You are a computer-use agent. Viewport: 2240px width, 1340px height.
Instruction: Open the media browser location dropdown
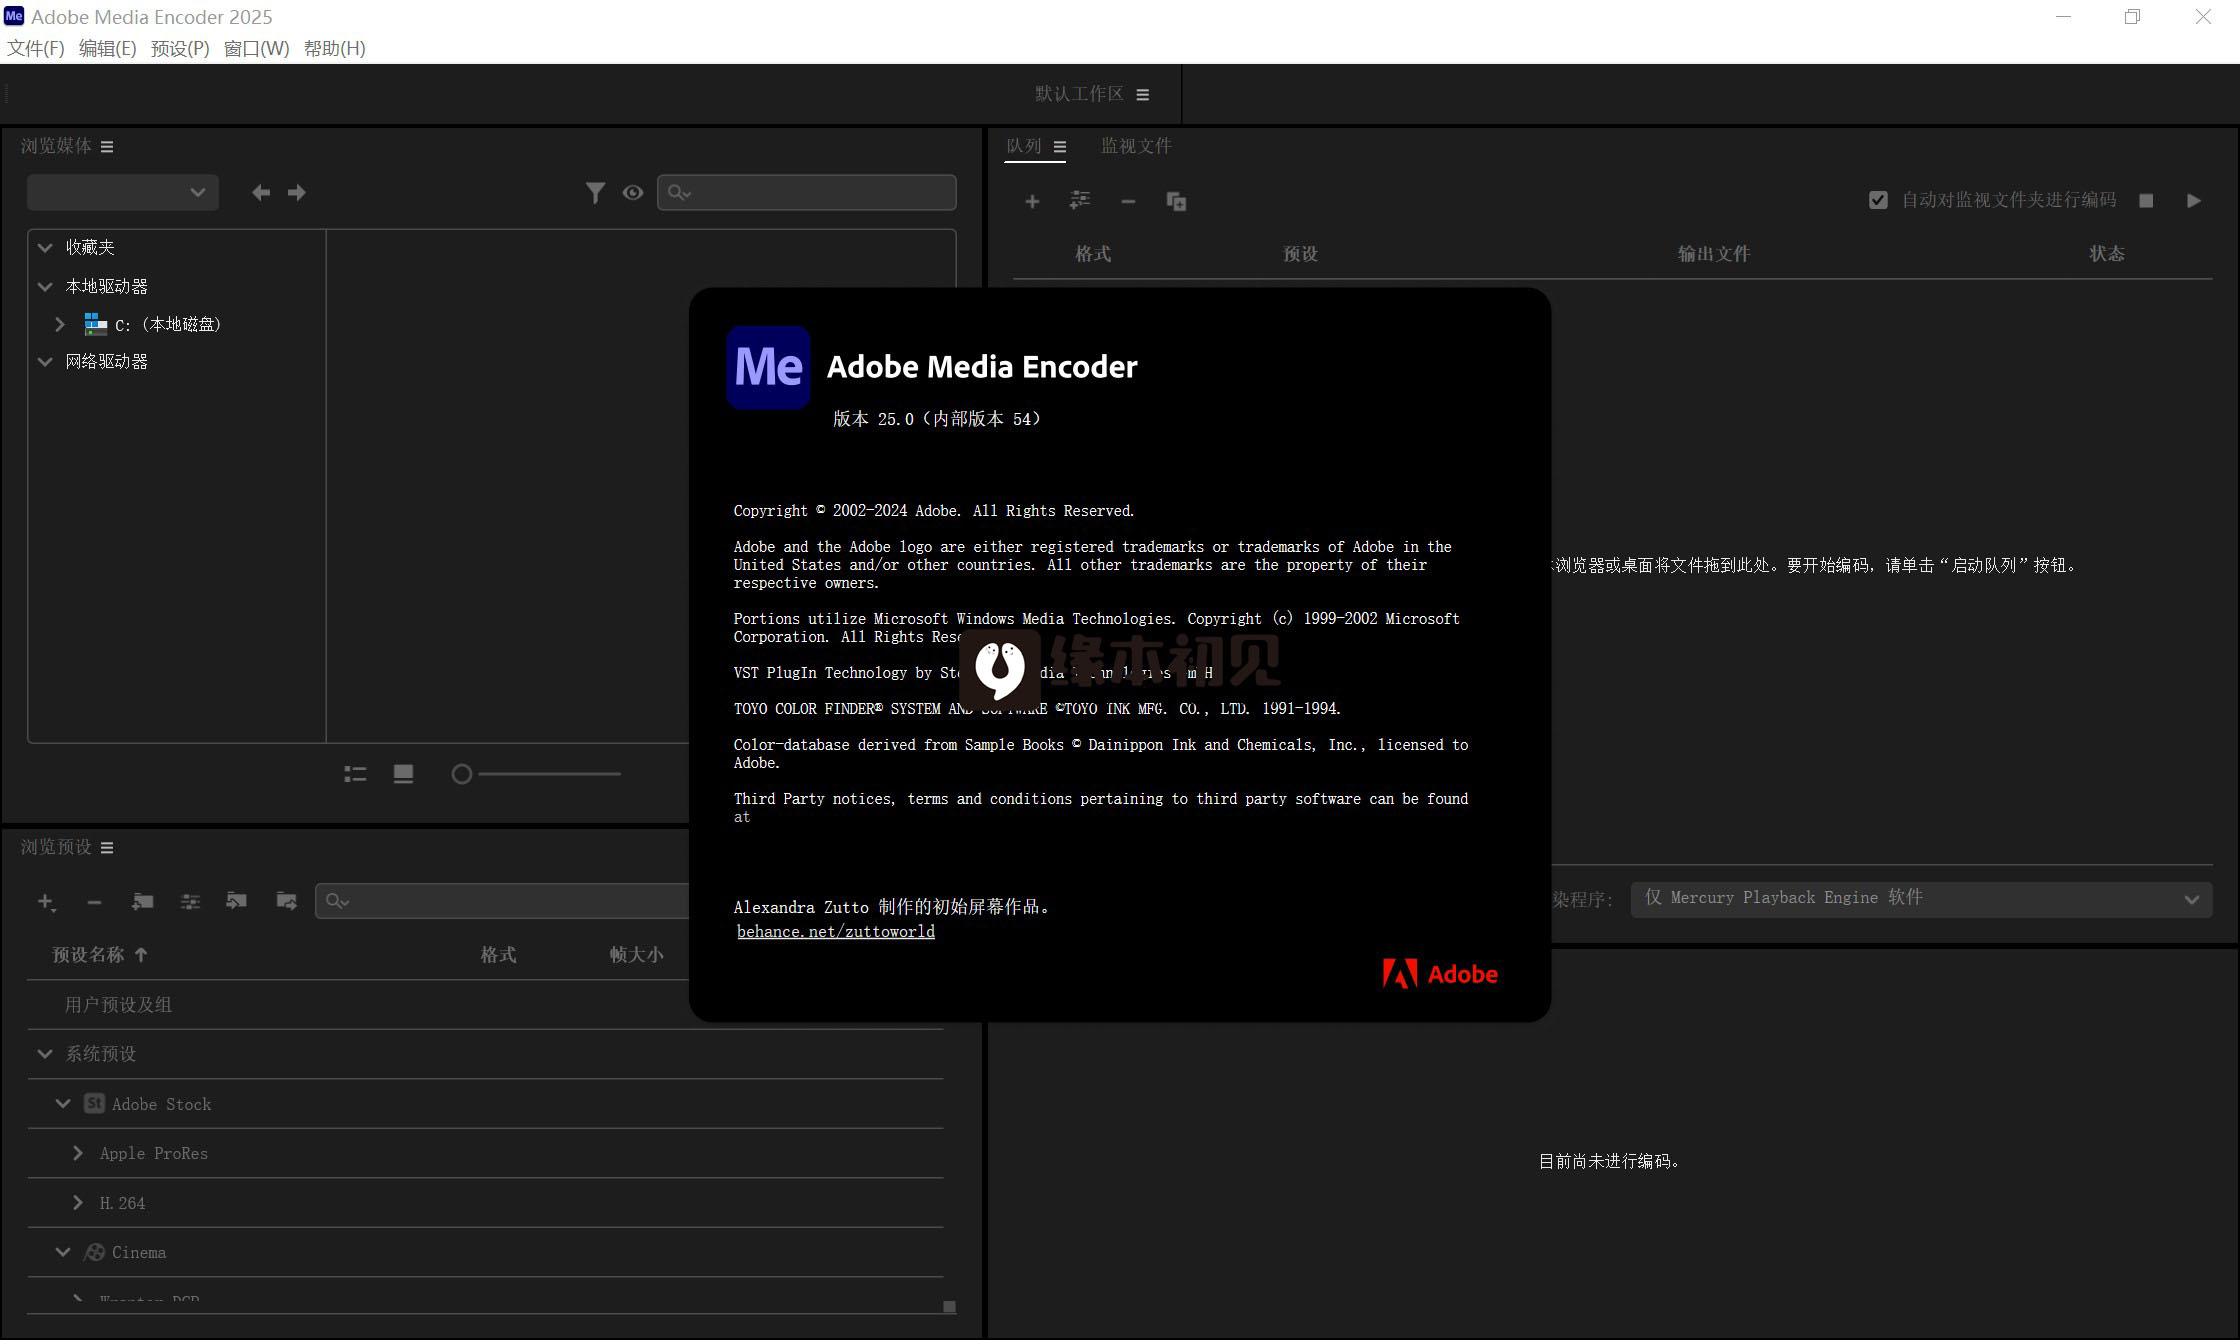click(x=123, y=192)
